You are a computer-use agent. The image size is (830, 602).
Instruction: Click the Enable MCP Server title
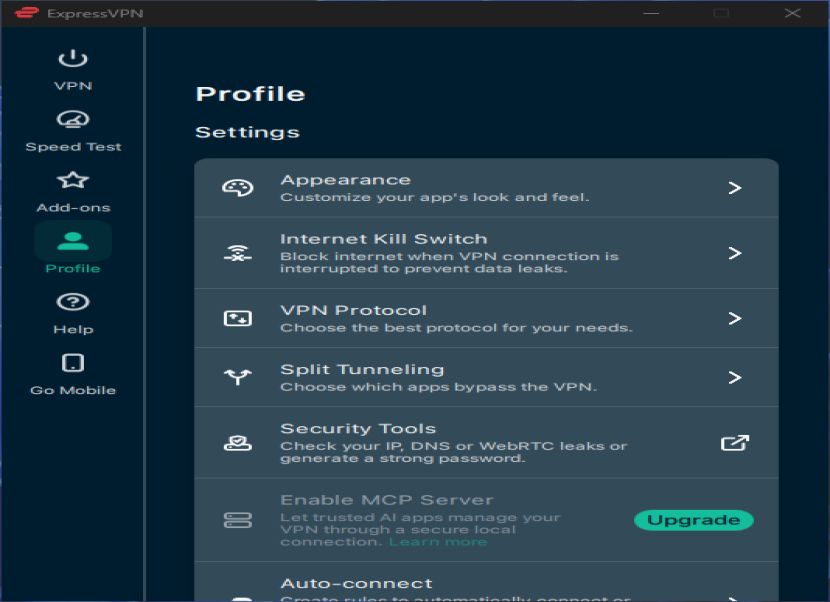(x=387, y=500)
